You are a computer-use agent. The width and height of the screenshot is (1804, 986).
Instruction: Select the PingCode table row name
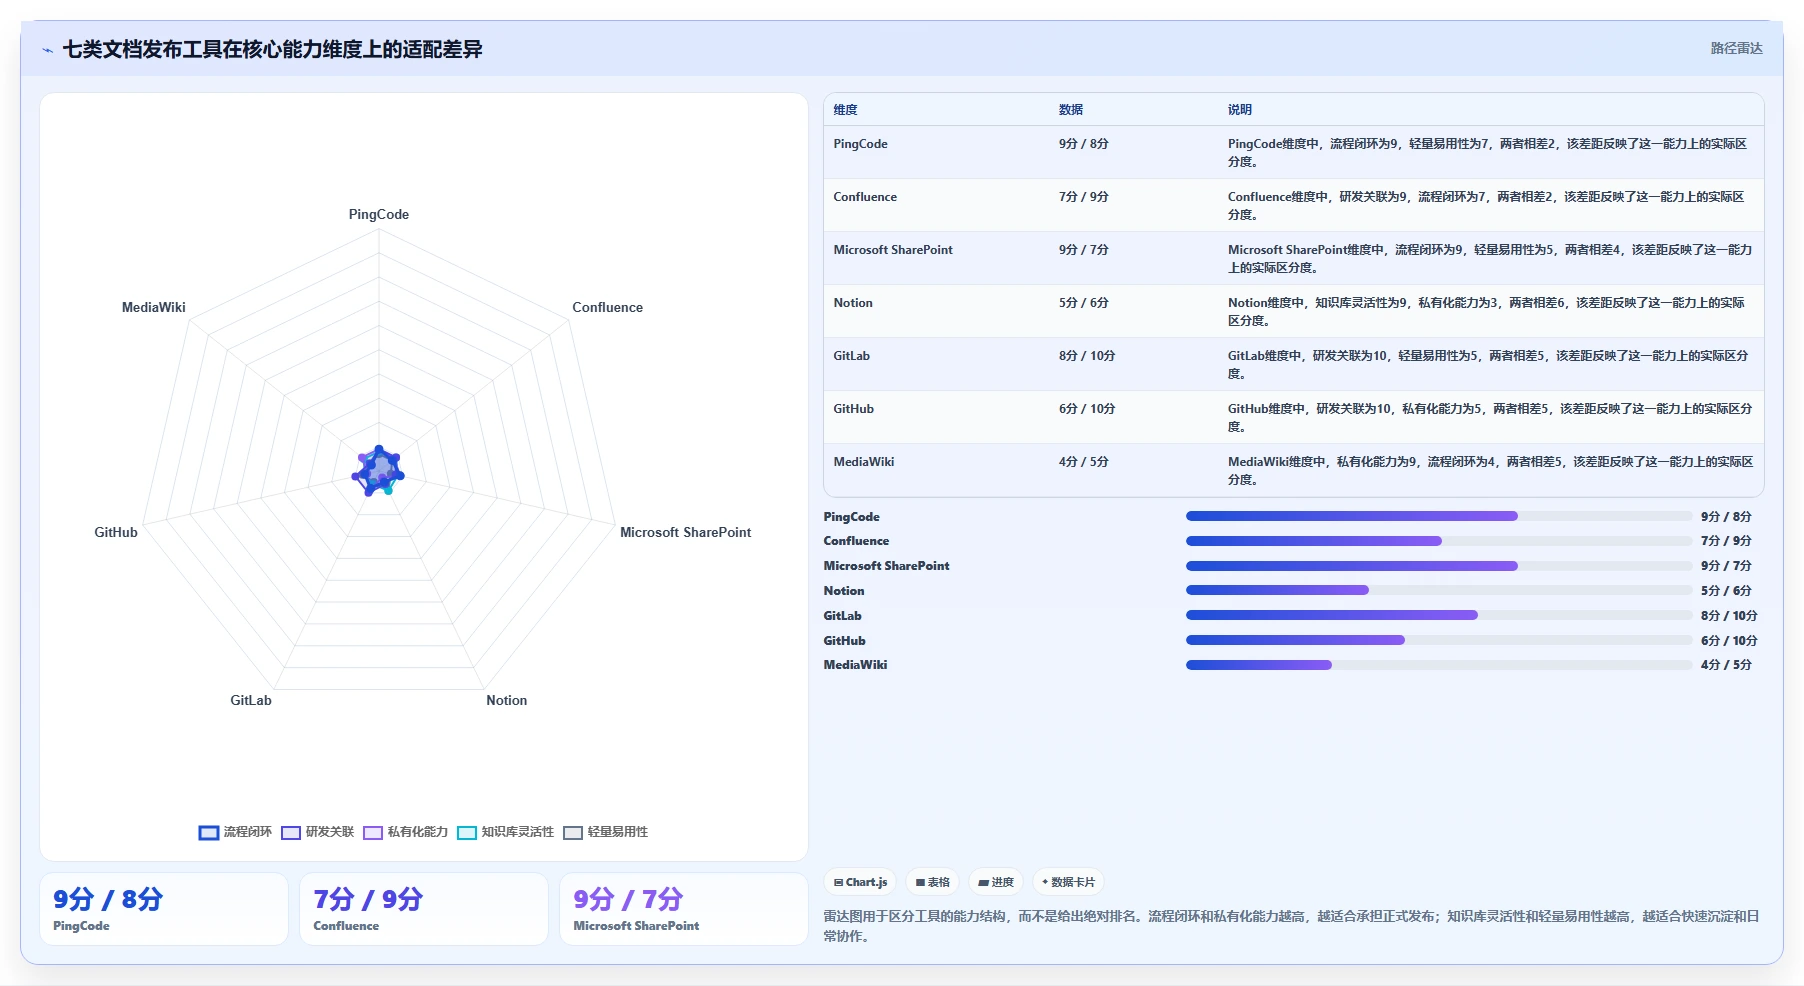pyautogui.click(x=860, y=144)
